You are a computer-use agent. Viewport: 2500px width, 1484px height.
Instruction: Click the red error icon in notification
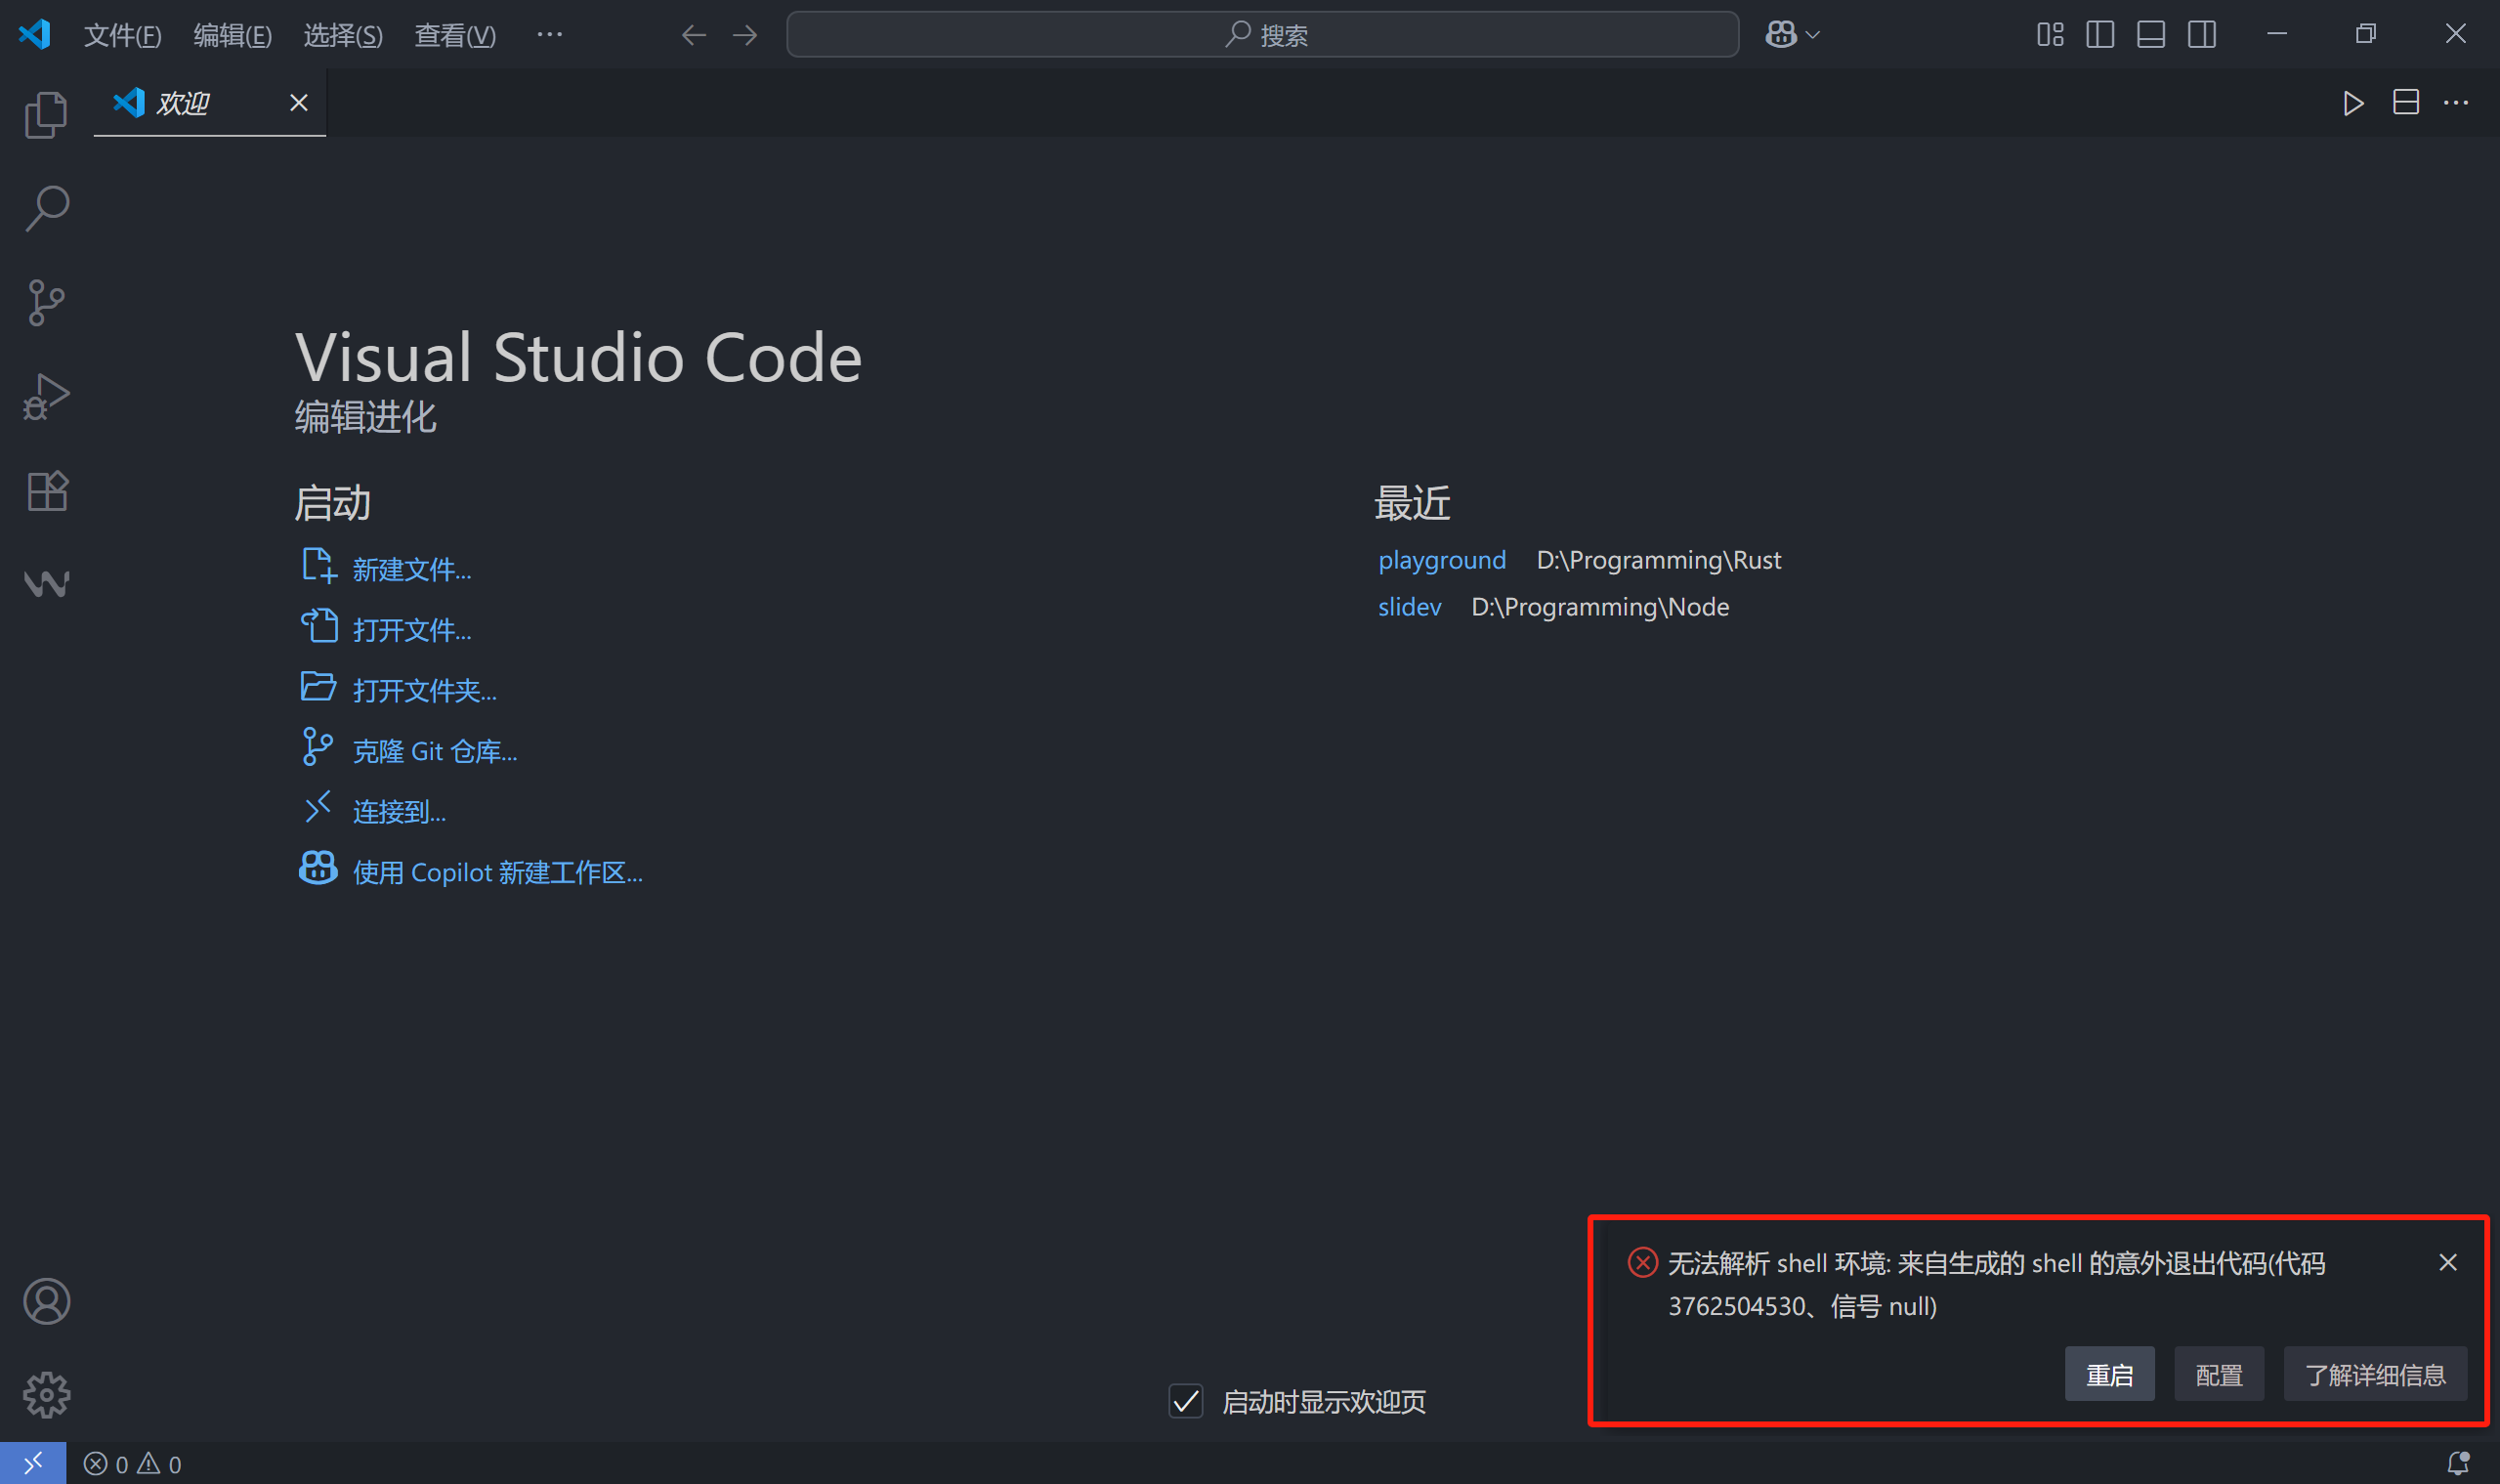[1642, 1263]
